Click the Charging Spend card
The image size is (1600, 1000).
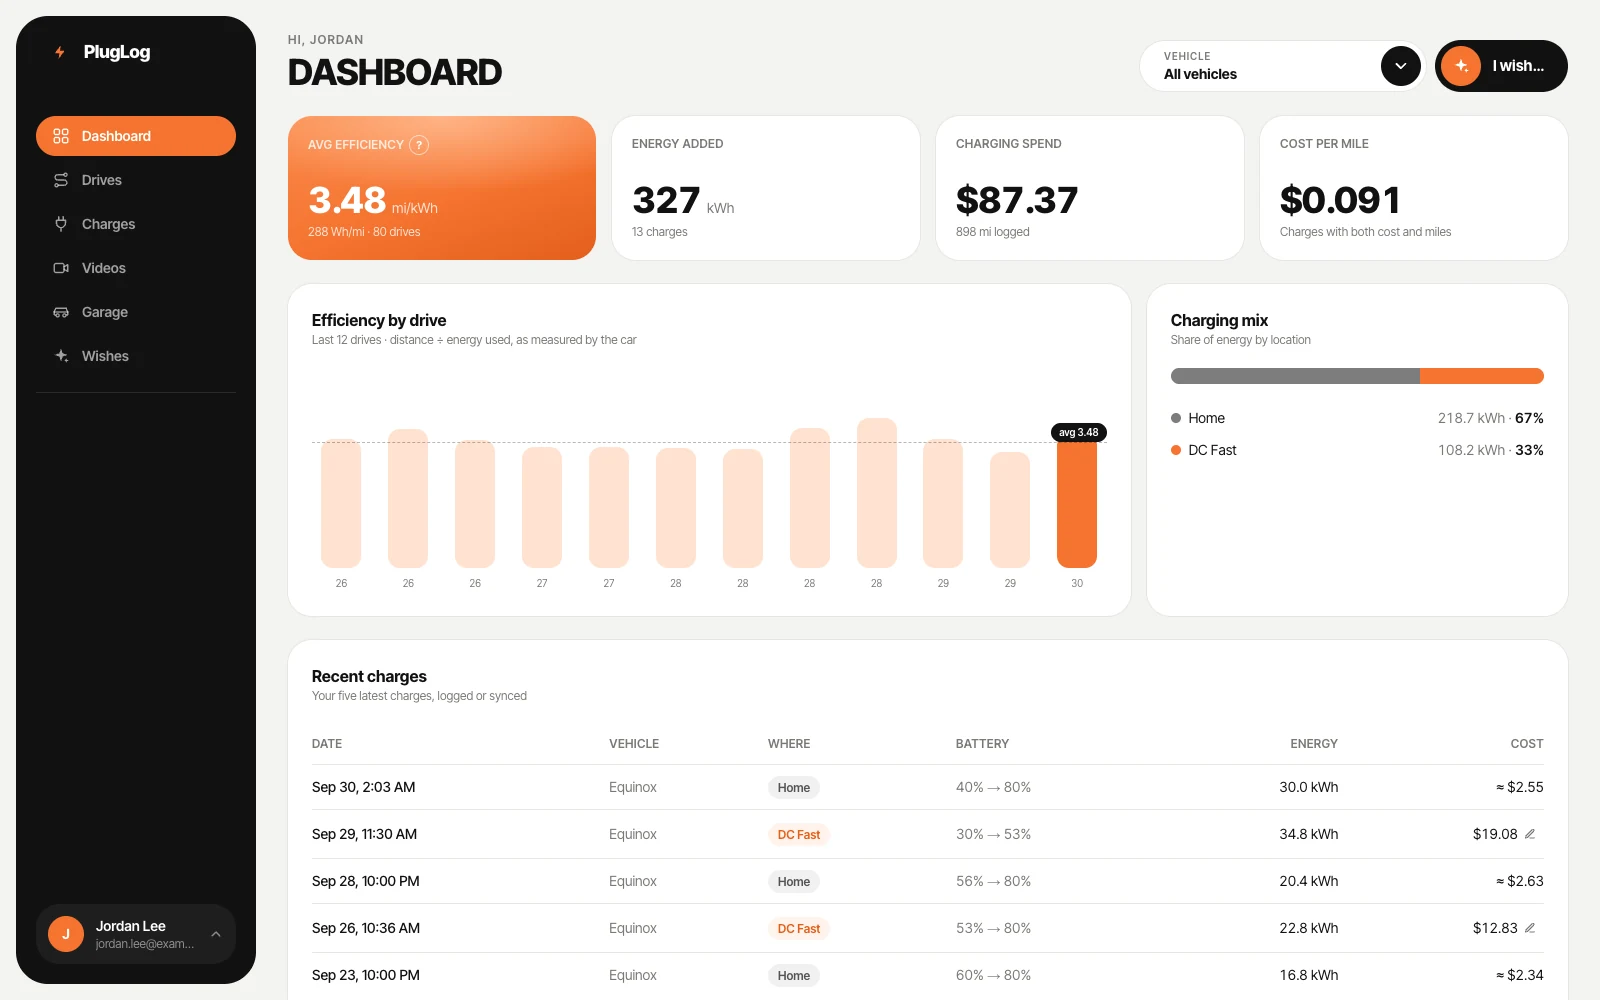(x=1090, y=188)
